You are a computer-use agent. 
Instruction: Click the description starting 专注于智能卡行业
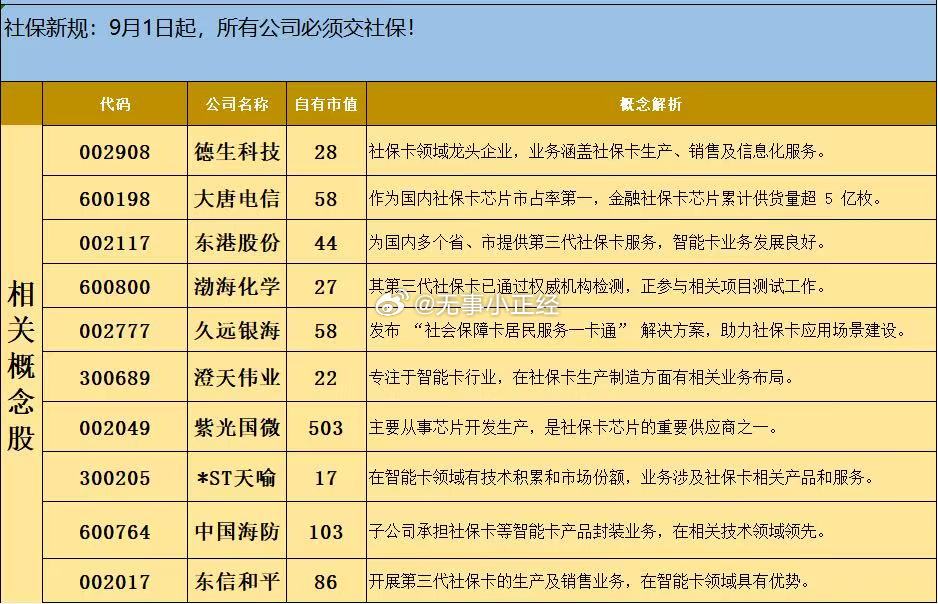click(581, 377)
